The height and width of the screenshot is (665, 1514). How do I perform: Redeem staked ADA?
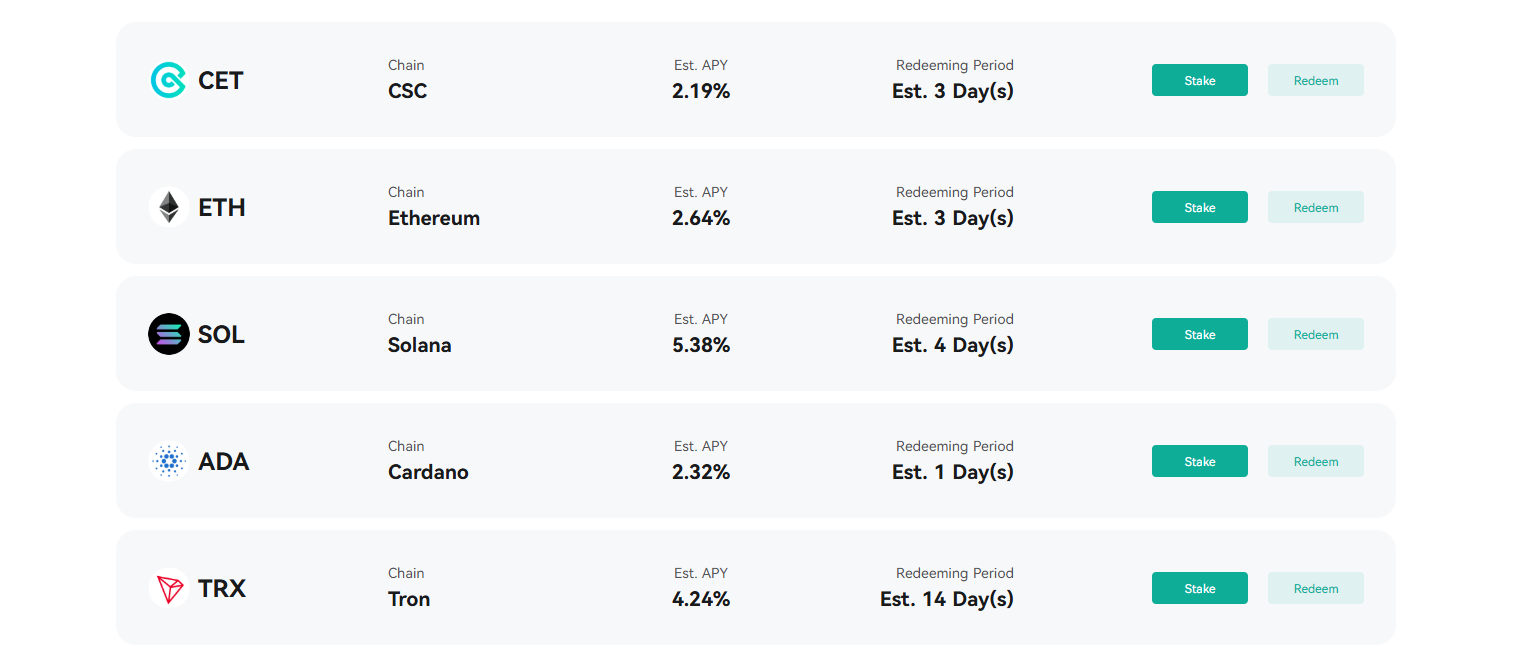[1315, 461]
